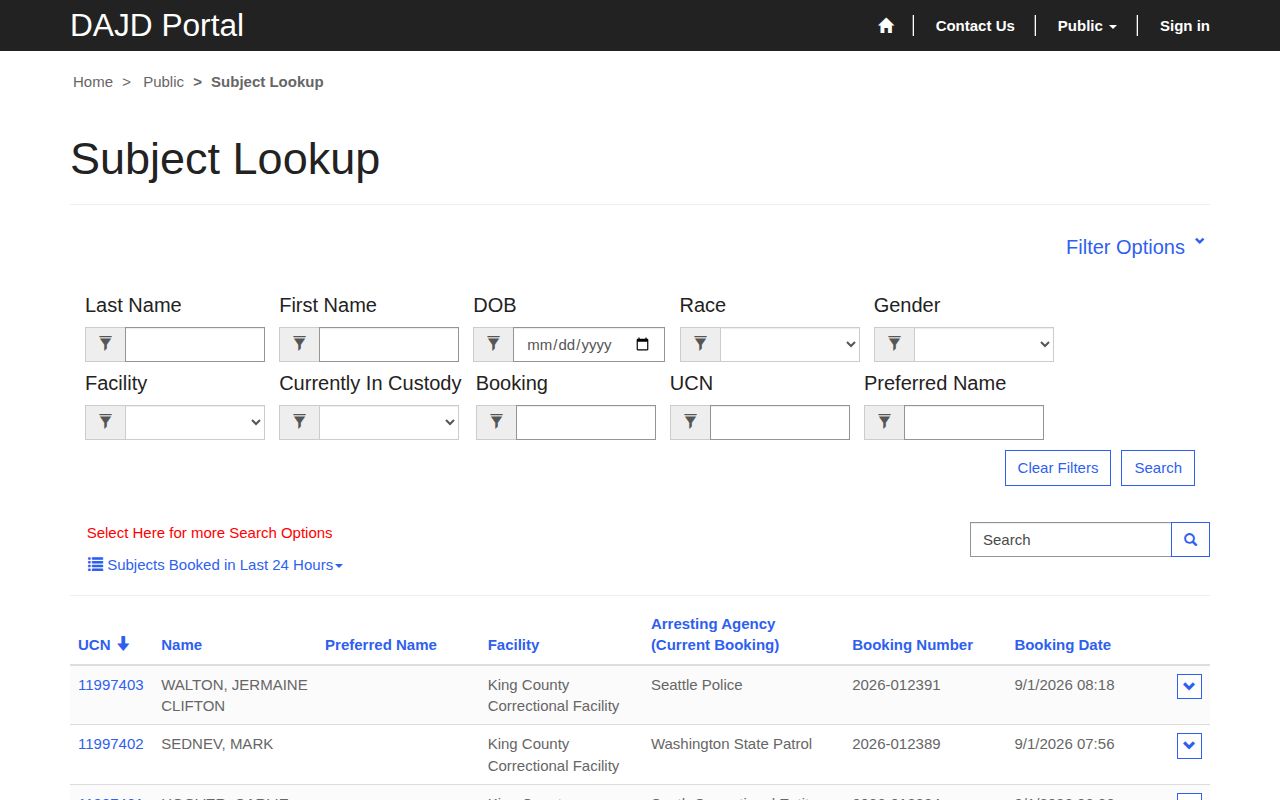Click the Race filter funnel icon

(700, 344)
